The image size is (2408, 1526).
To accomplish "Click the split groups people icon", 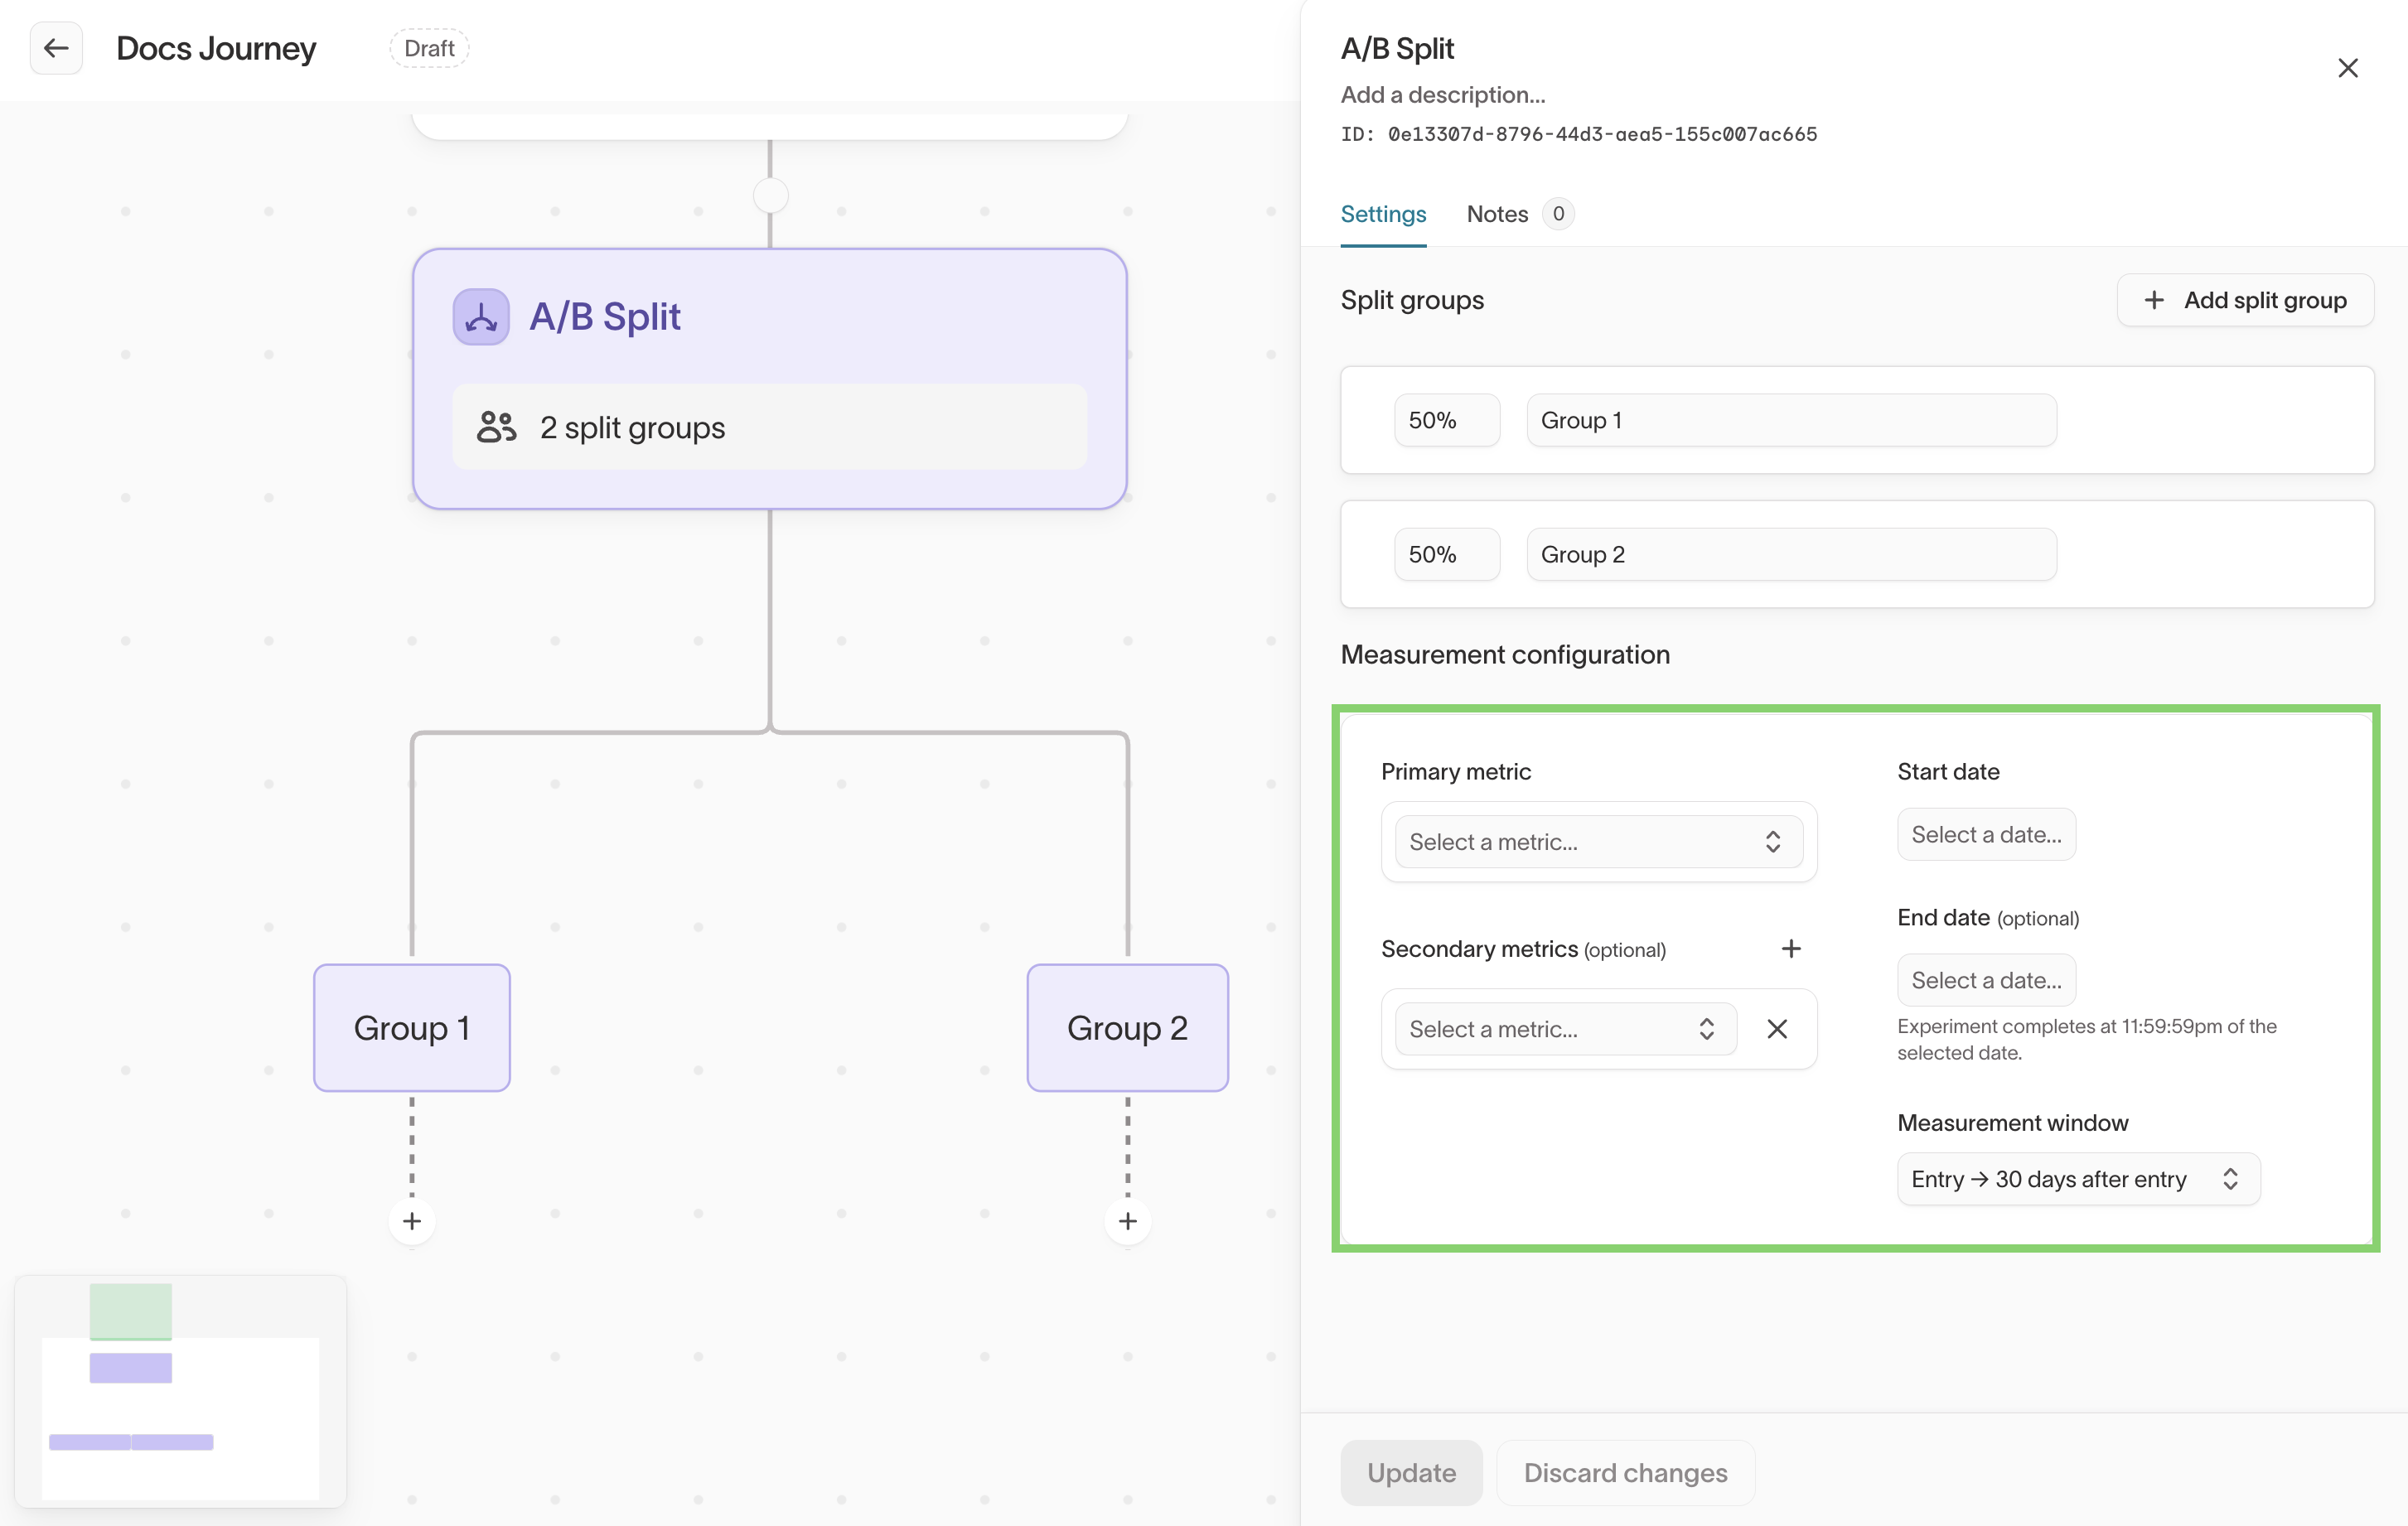I will coord(496,427).
